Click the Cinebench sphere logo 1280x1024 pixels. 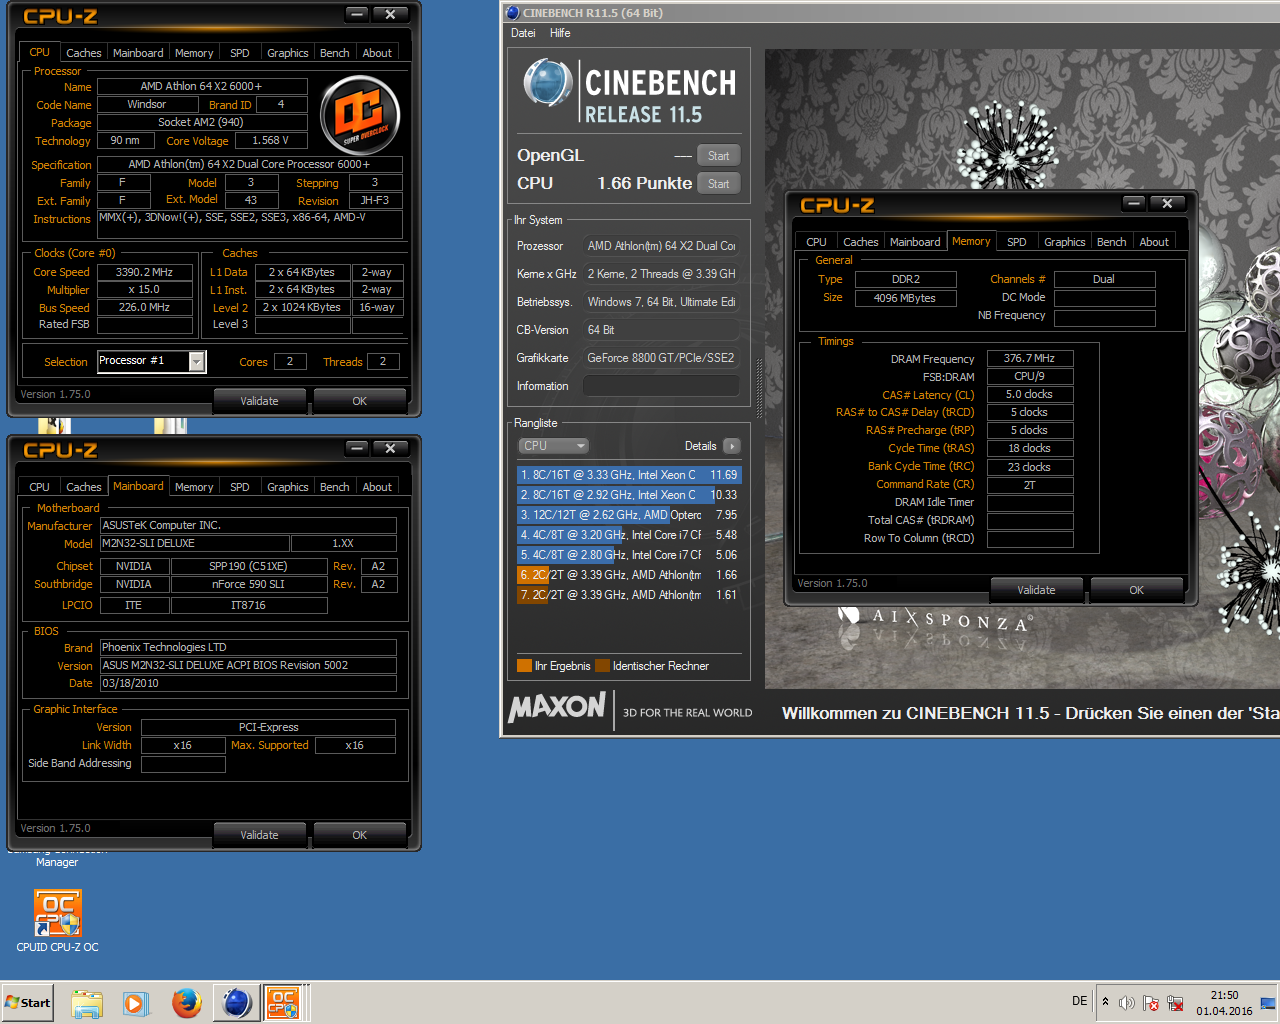tap(548, 83)
